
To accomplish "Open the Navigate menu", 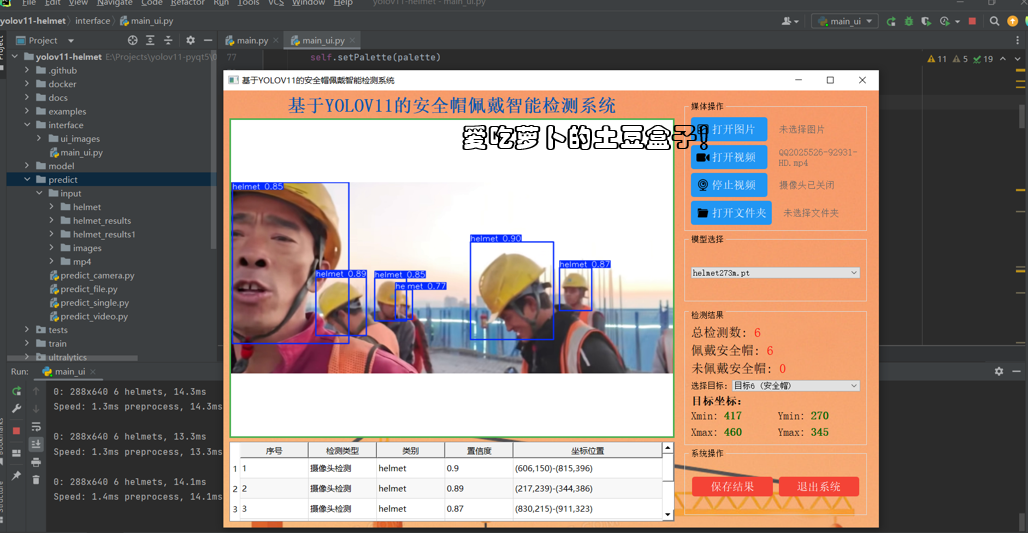I will (x=114, y=3).
